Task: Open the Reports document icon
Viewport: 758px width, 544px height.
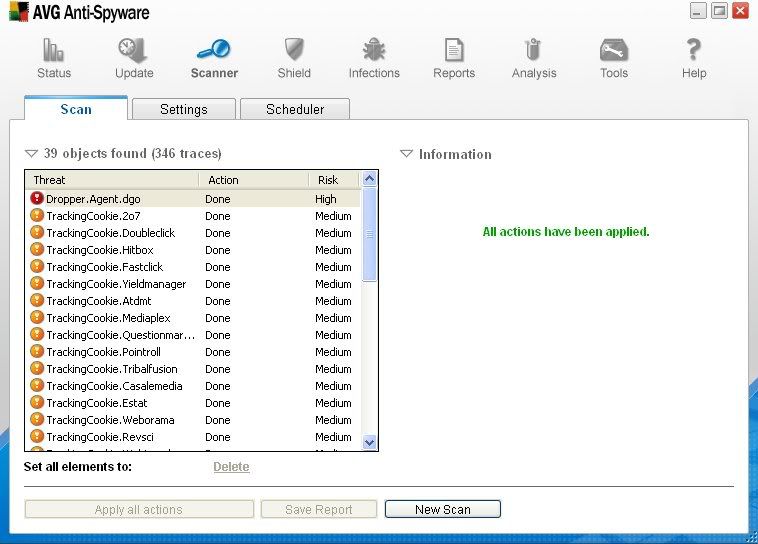Action: coord(454,51)
